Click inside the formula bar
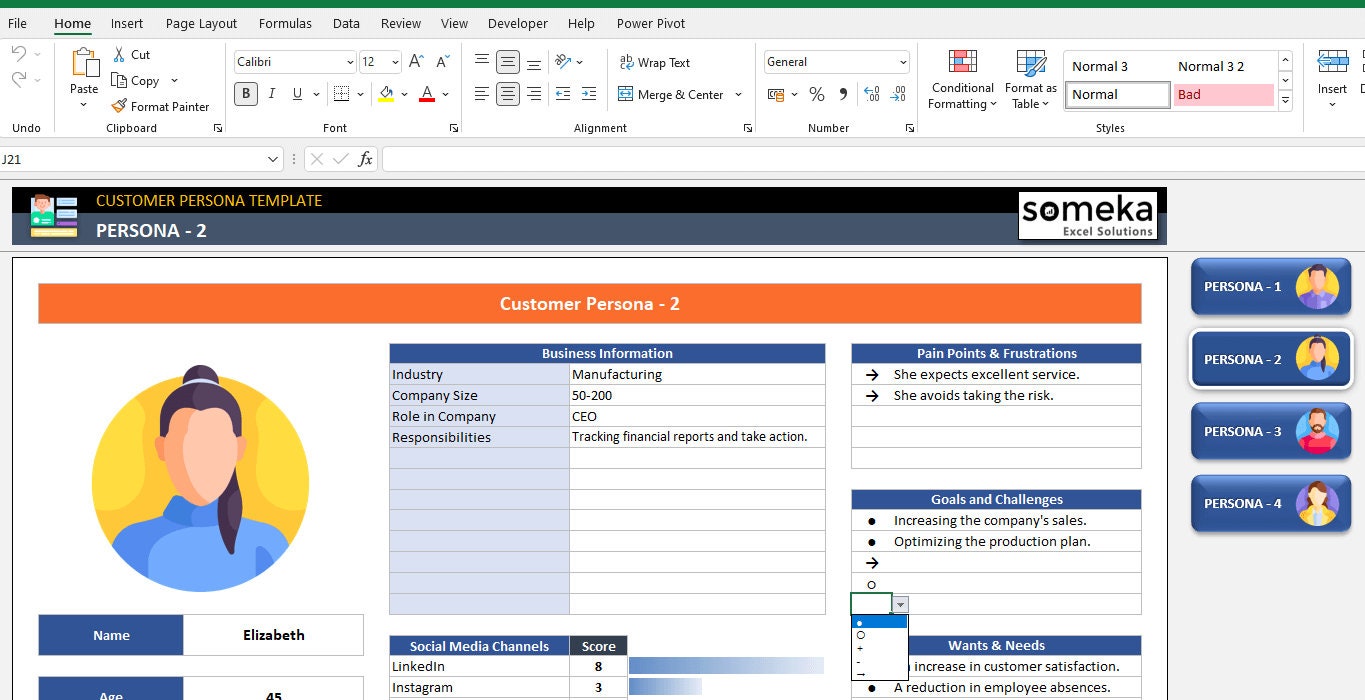Viewport: 1365px width, 700px height. pyautogui.click(x=700, y=159)
